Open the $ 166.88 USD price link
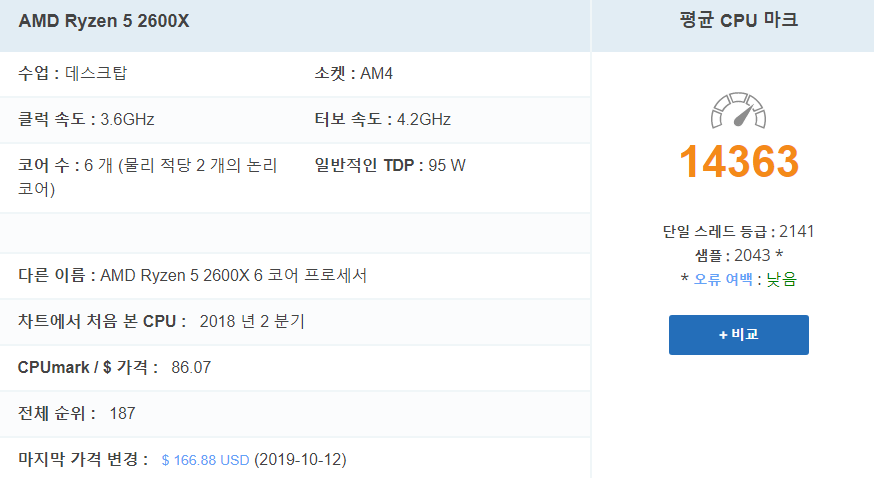Image resolution: width=874 pixels, height=478 pixels. pos(205,460)
